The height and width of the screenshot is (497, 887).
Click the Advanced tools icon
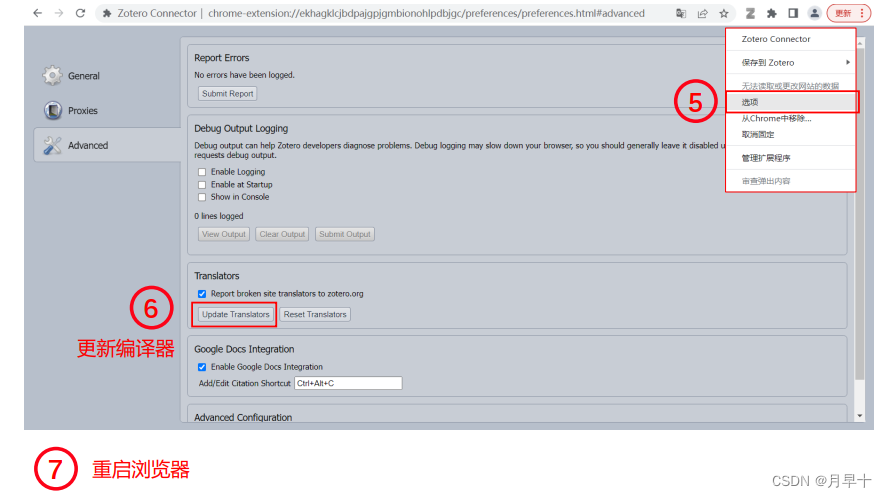(52, 145)
